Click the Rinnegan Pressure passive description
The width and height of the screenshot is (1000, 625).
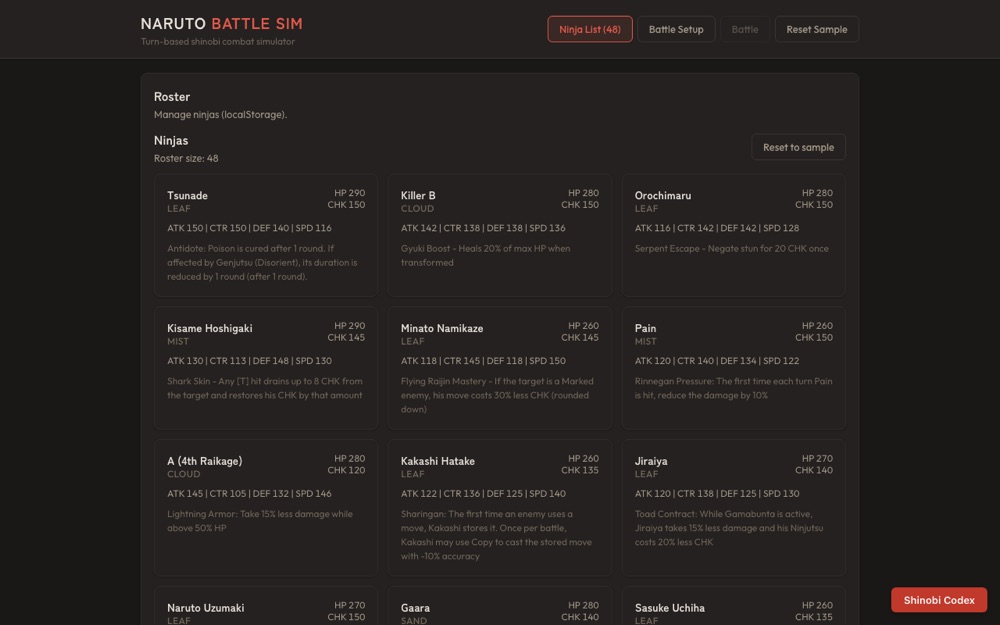[x=733, y=388]
